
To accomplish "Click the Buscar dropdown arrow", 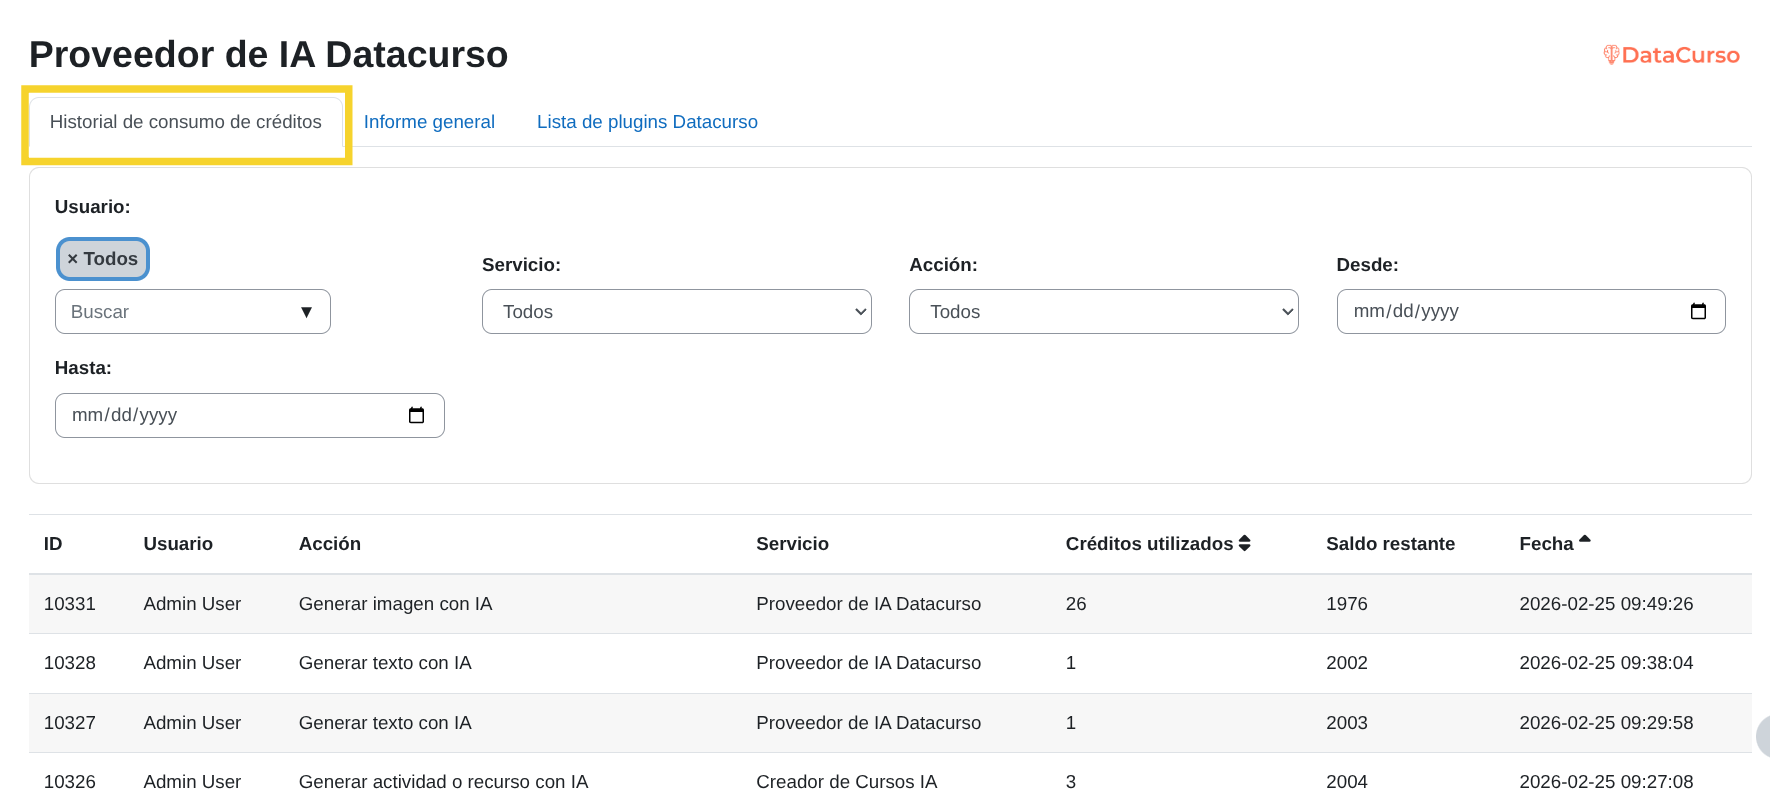I will pyautogui.click(x=306, y=312).
